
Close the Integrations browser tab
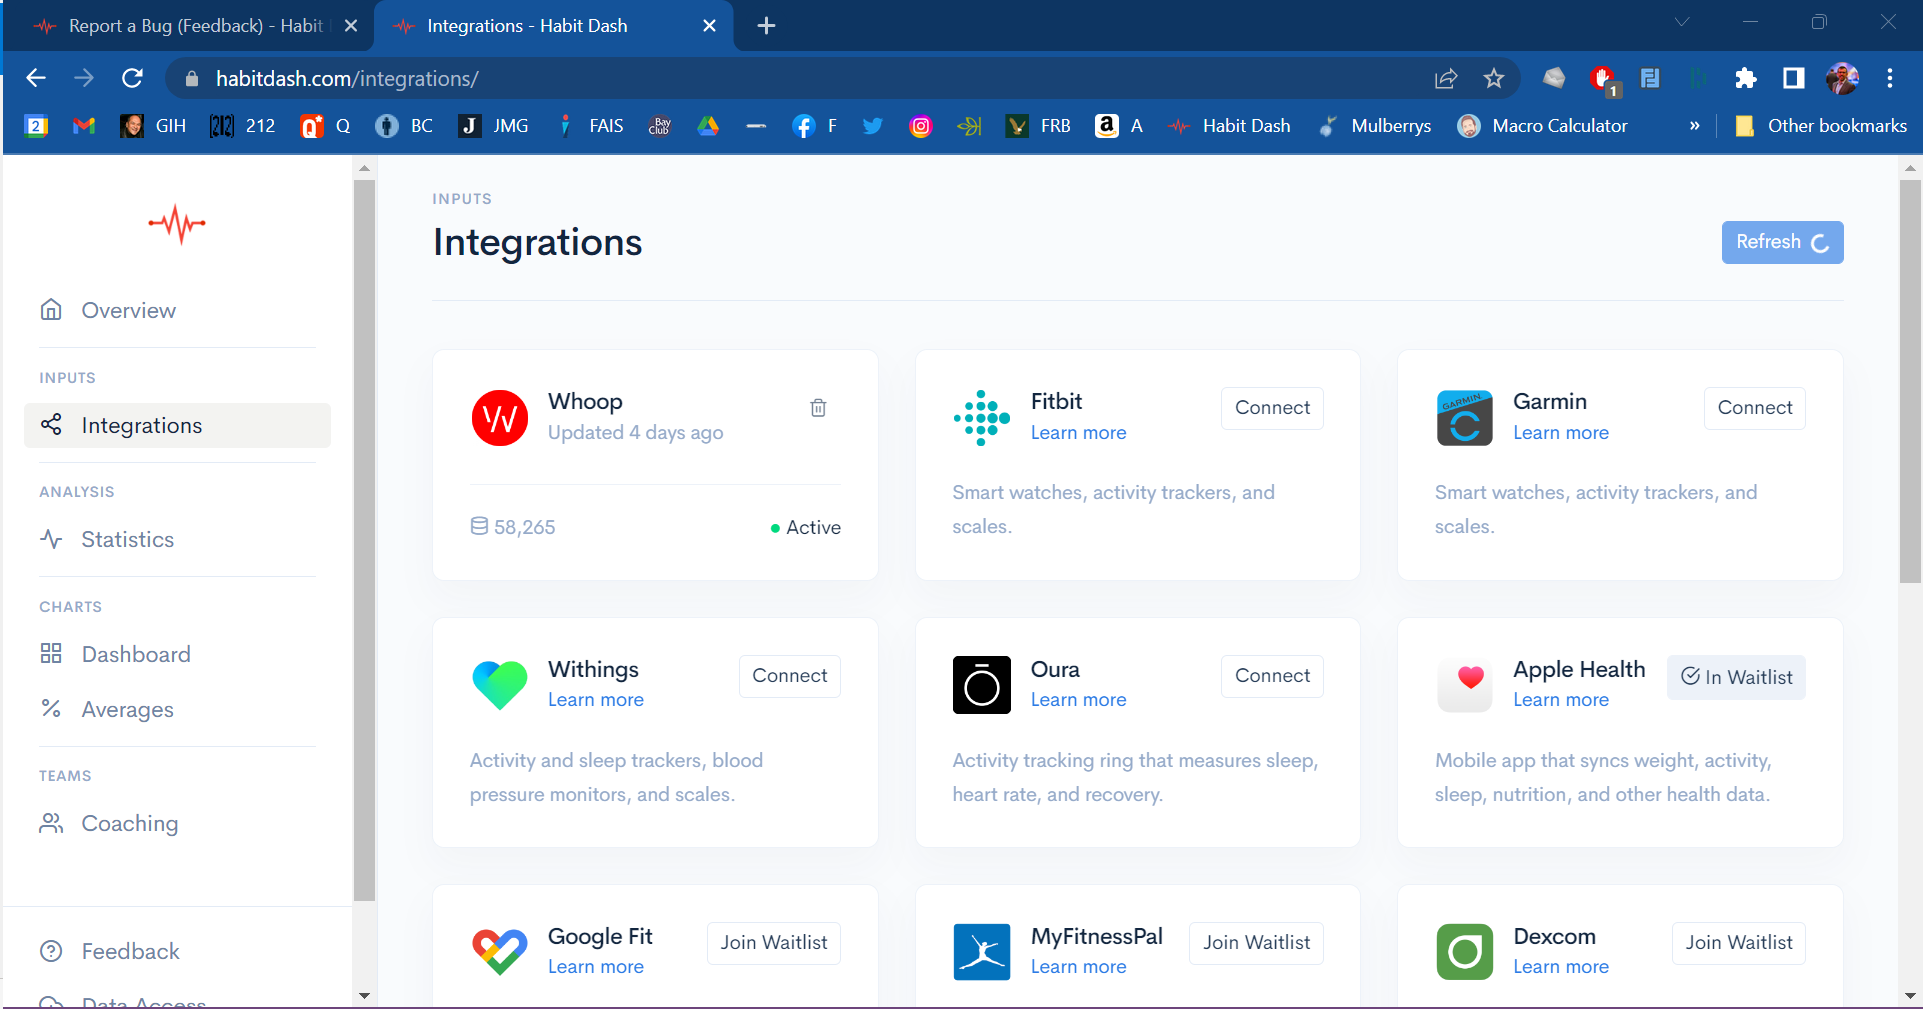tap(709, 26)
